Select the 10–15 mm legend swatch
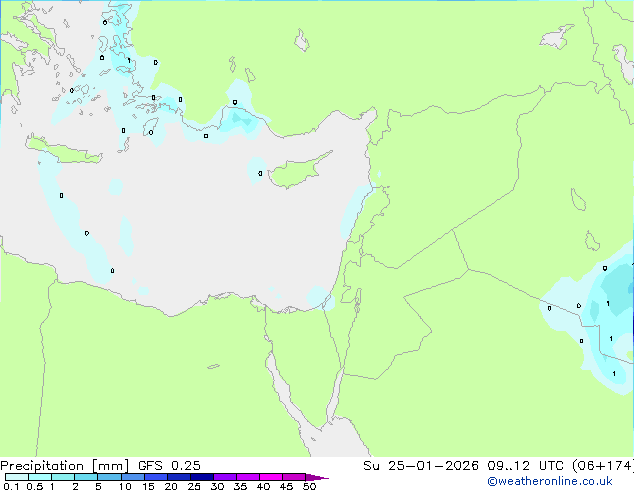 [132, 477]
